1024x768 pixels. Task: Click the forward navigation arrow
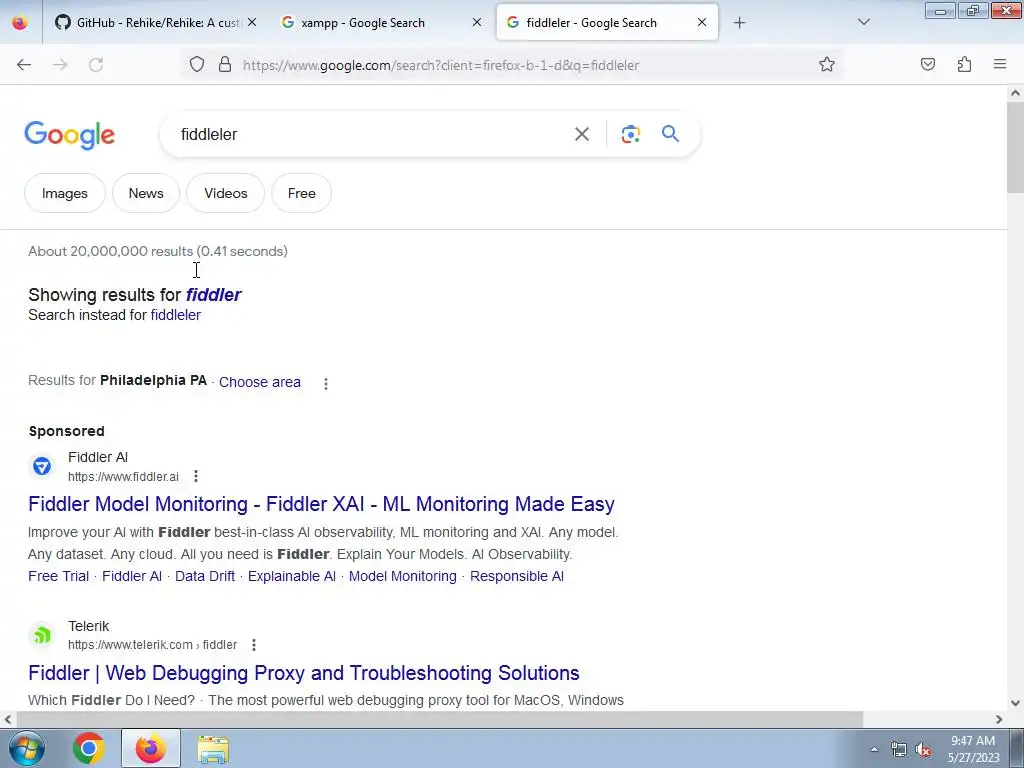(x=60, y=65)
